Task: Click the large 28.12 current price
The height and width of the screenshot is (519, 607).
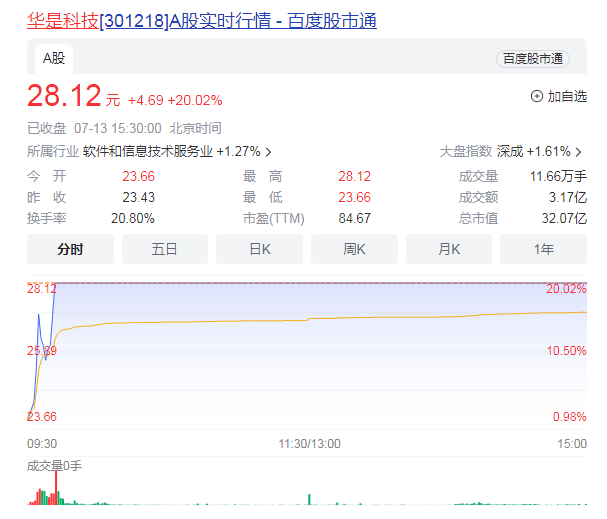Action: coord(64,97)
